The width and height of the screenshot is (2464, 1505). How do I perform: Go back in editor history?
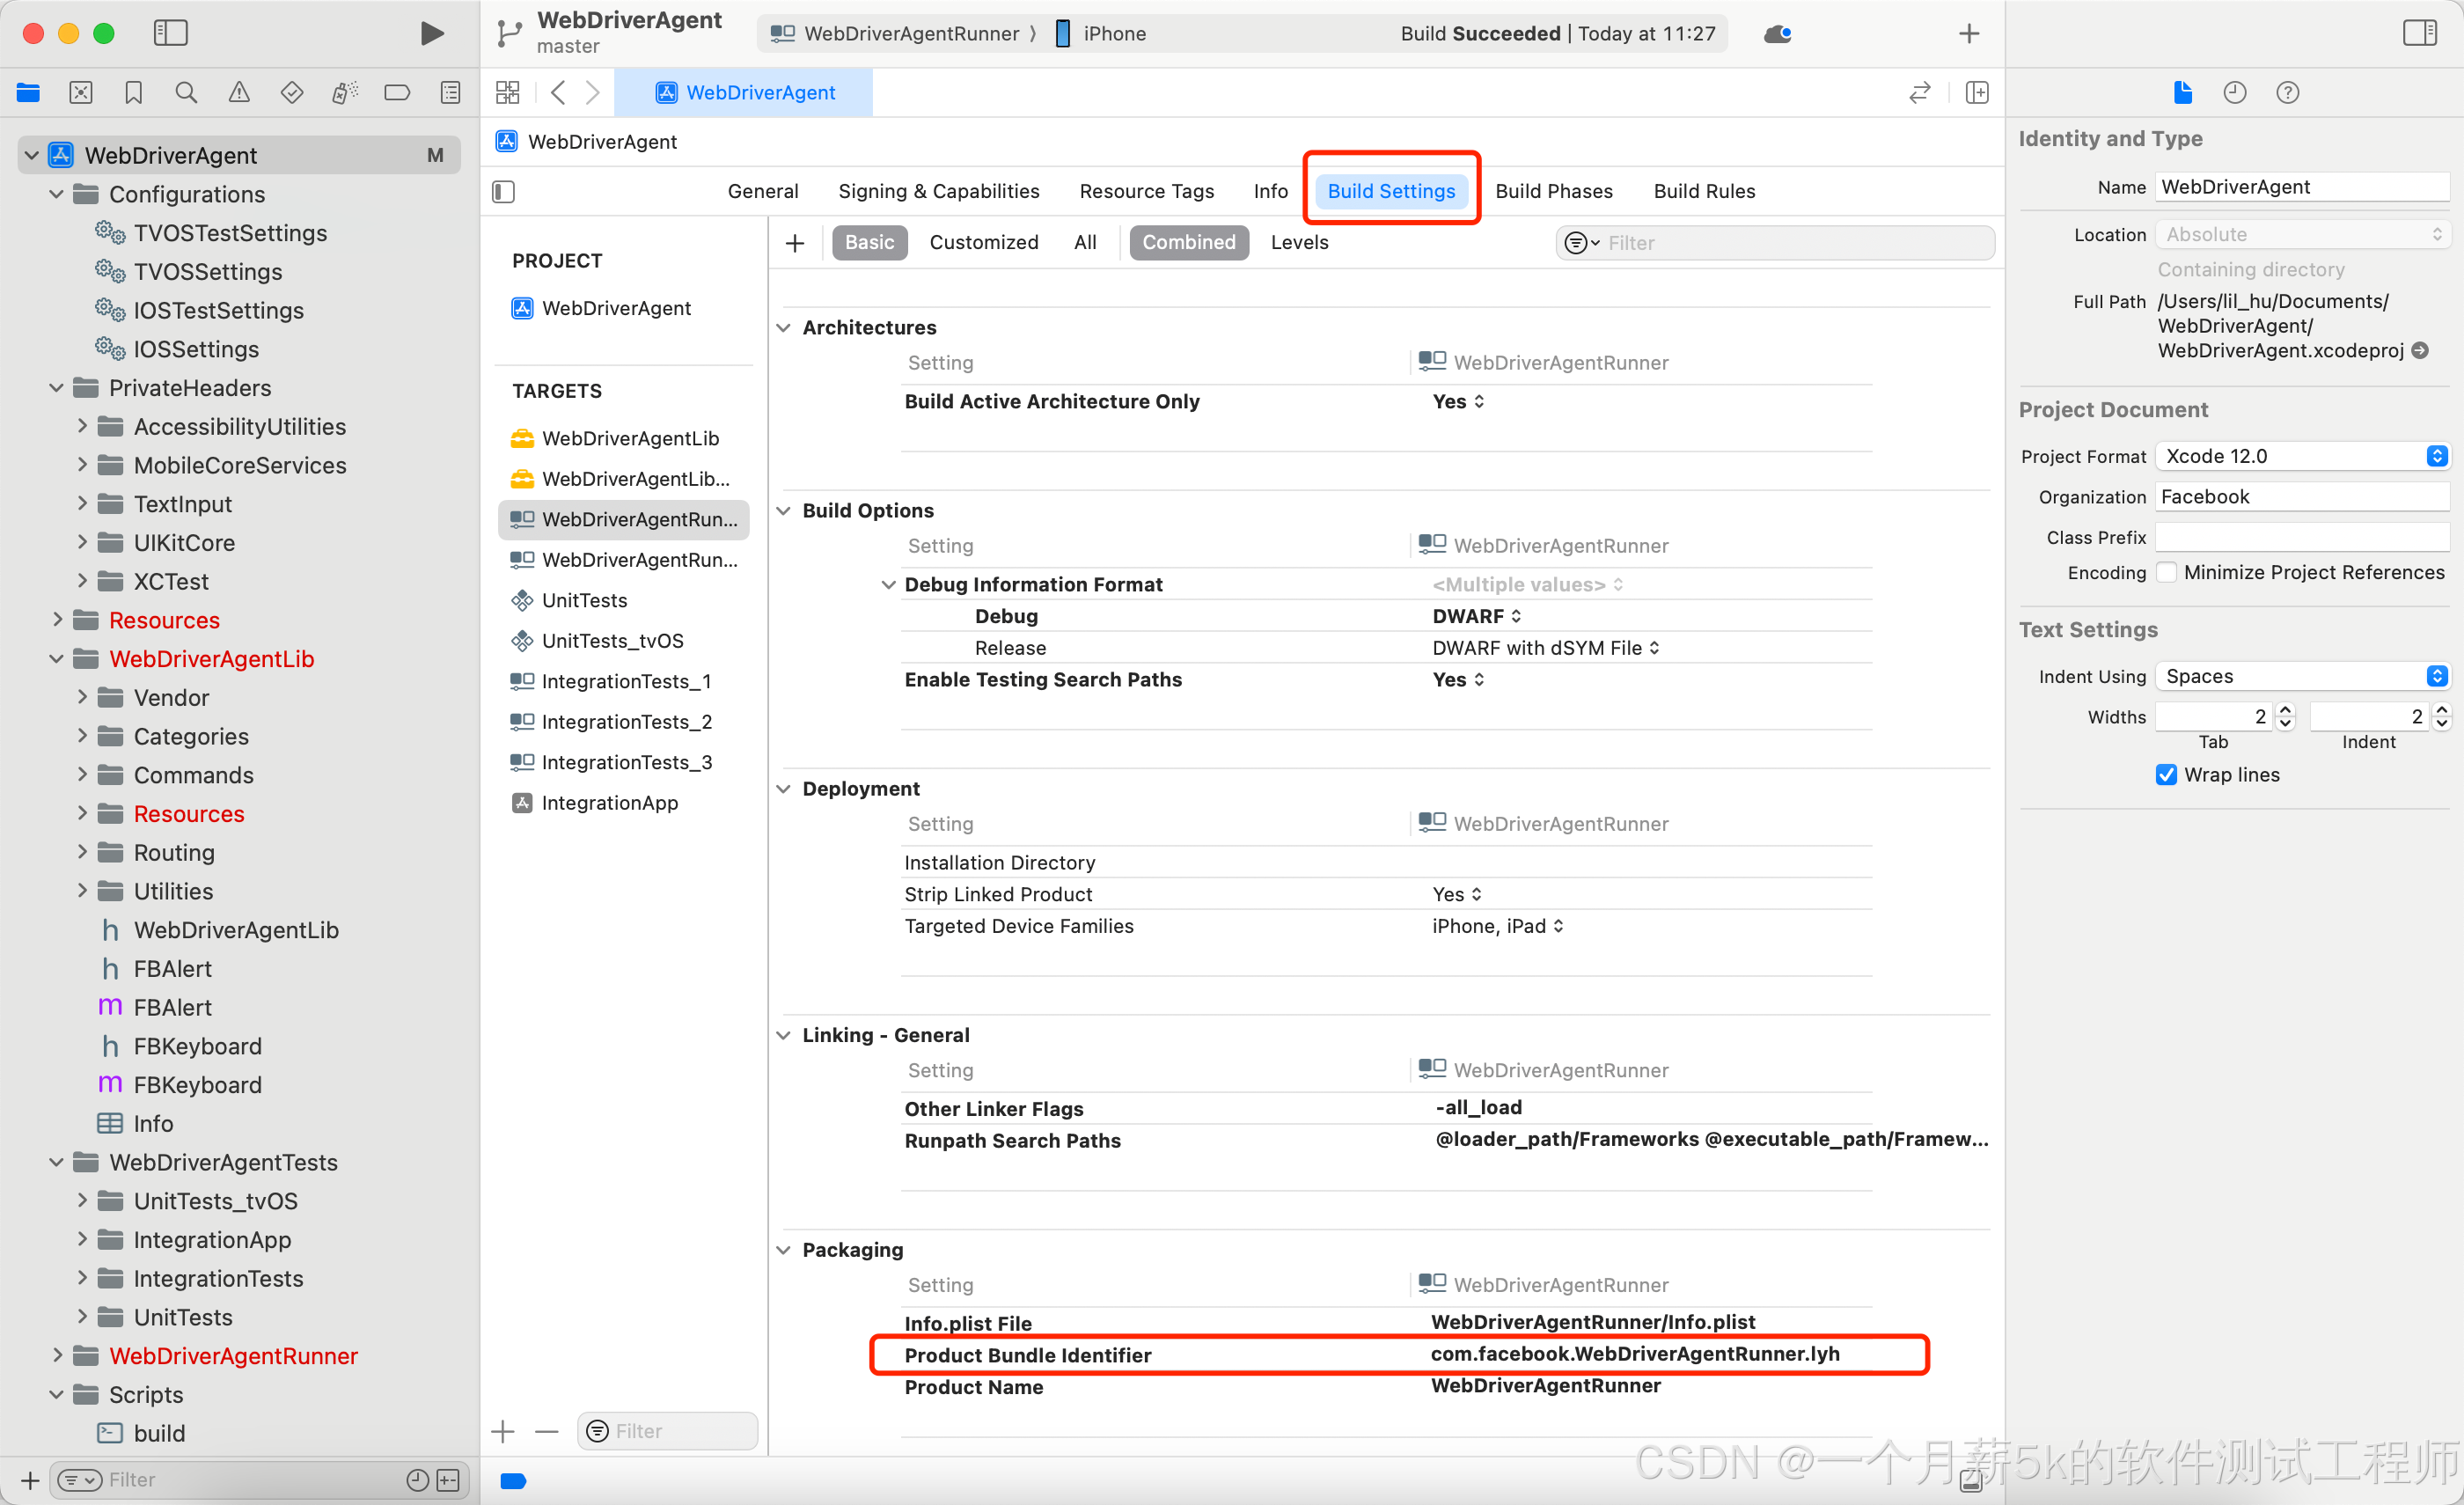559,93
